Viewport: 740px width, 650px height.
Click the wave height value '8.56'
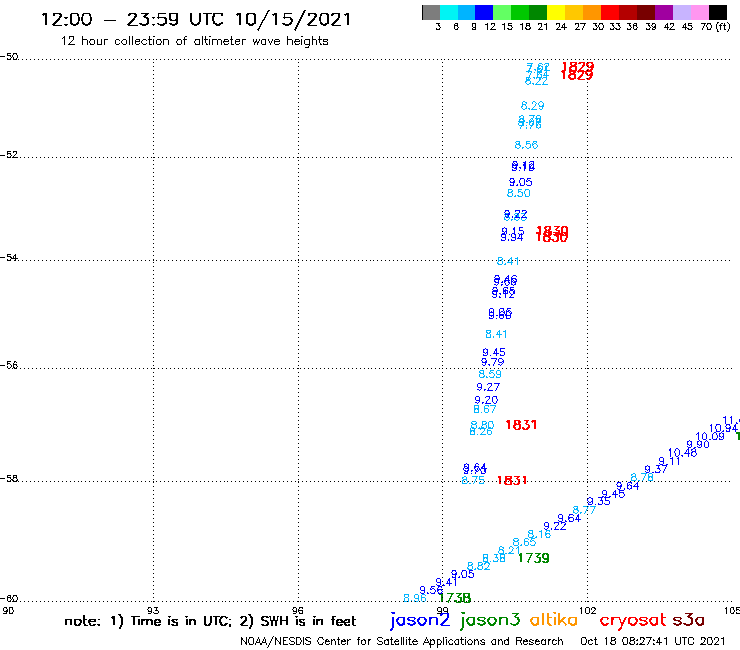click(526, 145)
